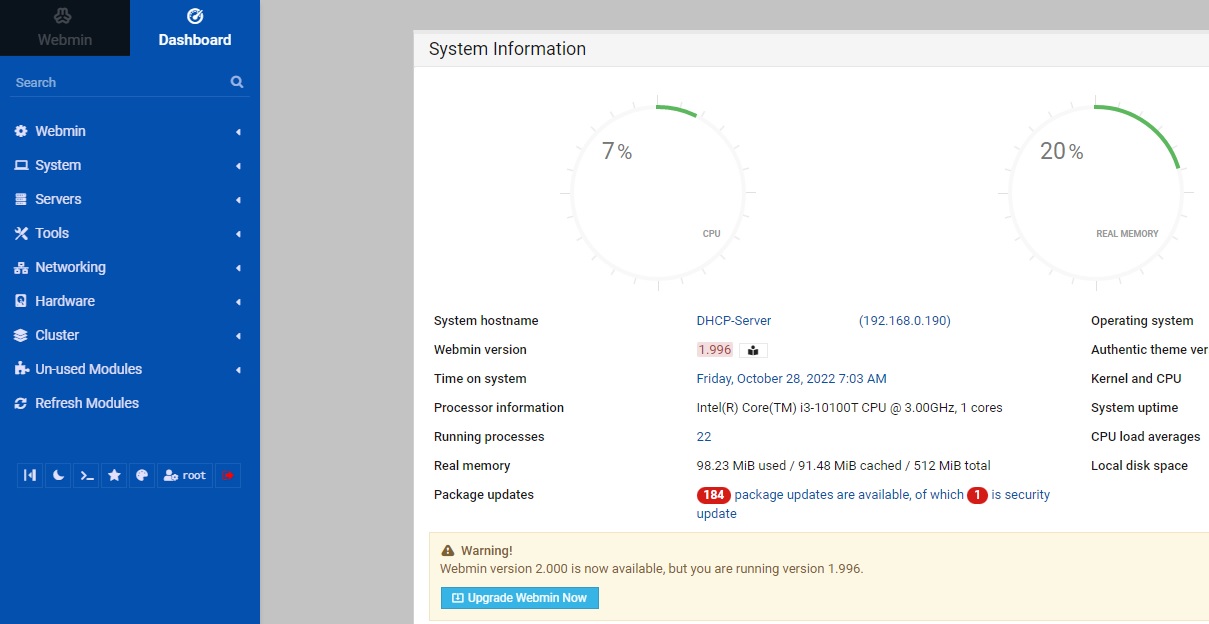Click the server stack icon beside Servers
Image resolution: width=1209 pixels, height=624 pixels.
[x=21, y=199]
